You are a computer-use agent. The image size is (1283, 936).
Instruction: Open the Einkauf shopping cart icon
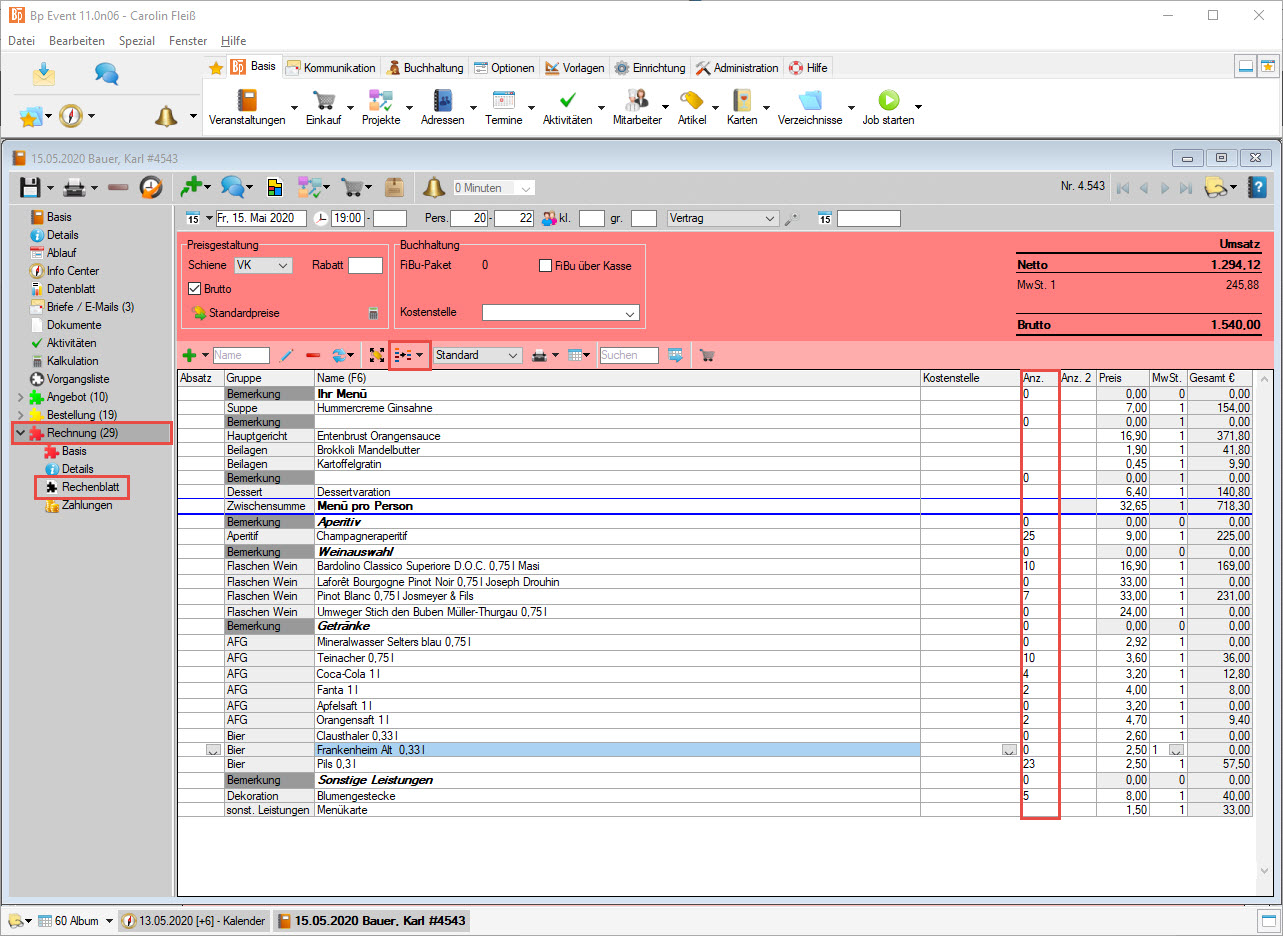coord(323,101)
